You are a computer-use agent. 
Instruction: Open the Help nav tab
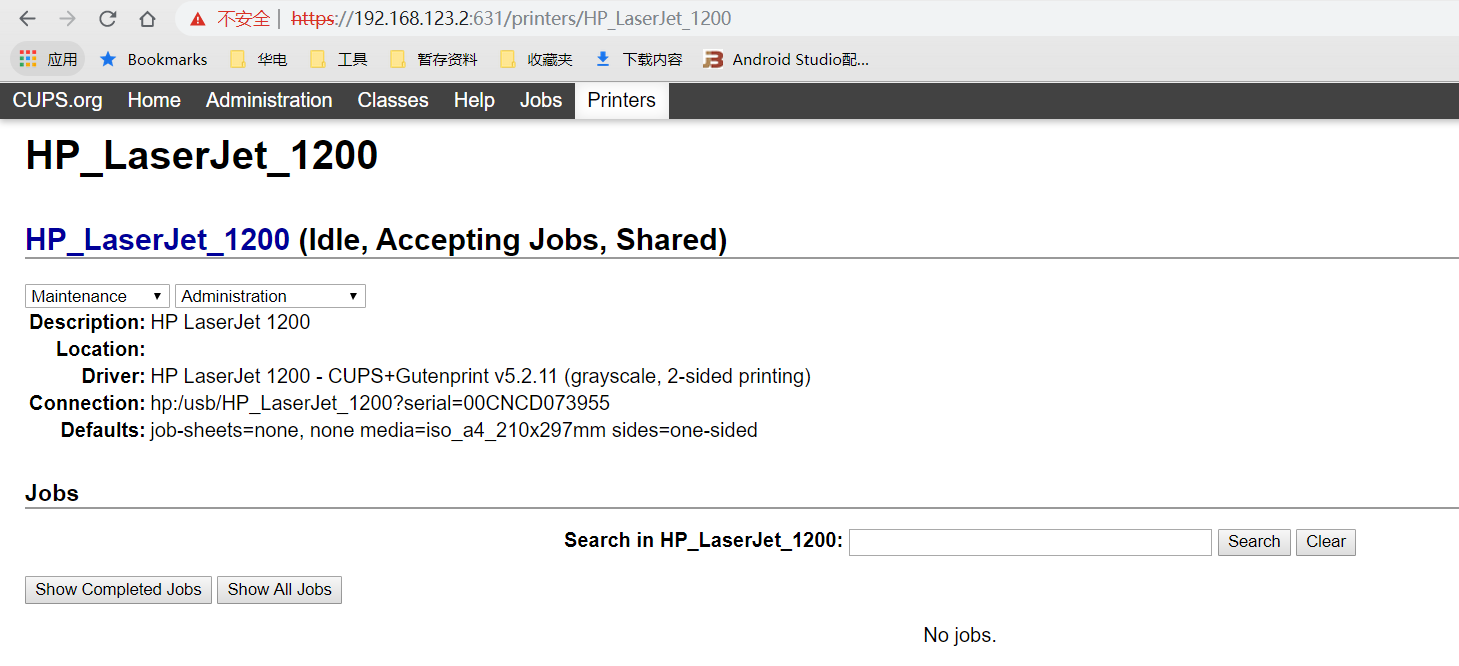[474, 100]
